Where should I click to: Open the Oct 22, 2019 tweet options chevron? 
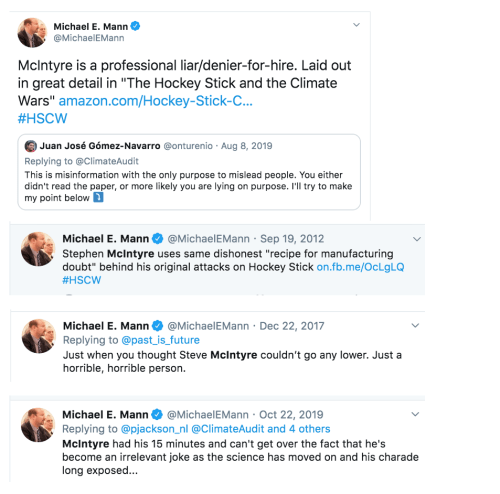point(415,414)
